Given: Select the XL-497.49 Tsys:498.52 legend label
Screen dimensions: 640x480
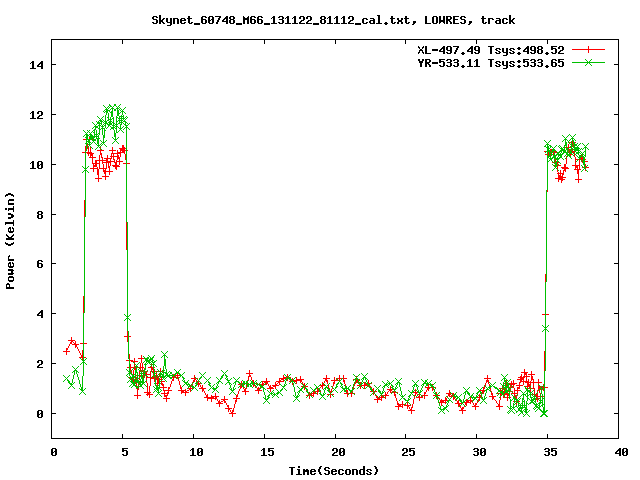Looking at the screenshot, I should (491, 50).
